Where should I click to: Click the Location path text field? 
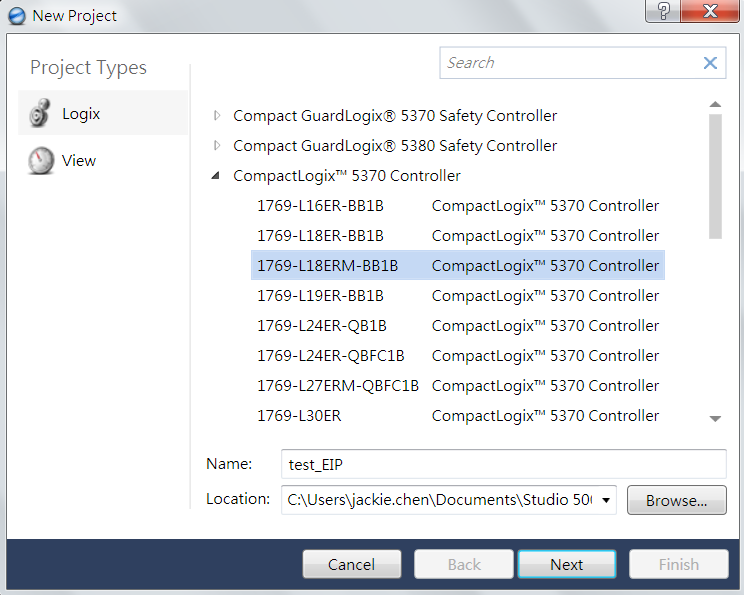pos(439,500)
